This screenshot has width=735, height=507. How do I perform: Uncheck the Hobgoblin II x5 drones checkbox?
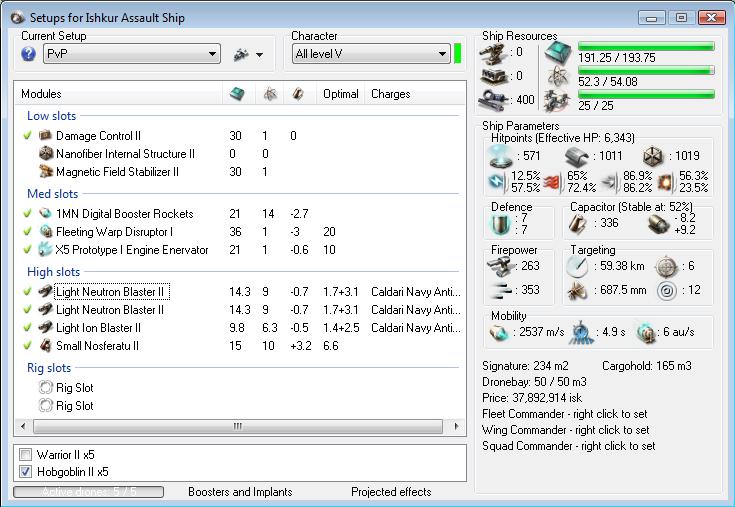[26, 471]
